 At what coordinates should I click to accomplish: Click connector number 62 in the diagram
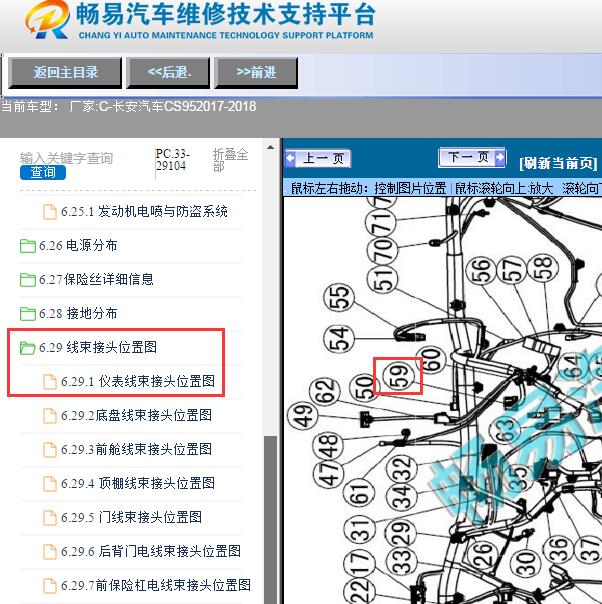pyautogui.click(x=326, y=392)
